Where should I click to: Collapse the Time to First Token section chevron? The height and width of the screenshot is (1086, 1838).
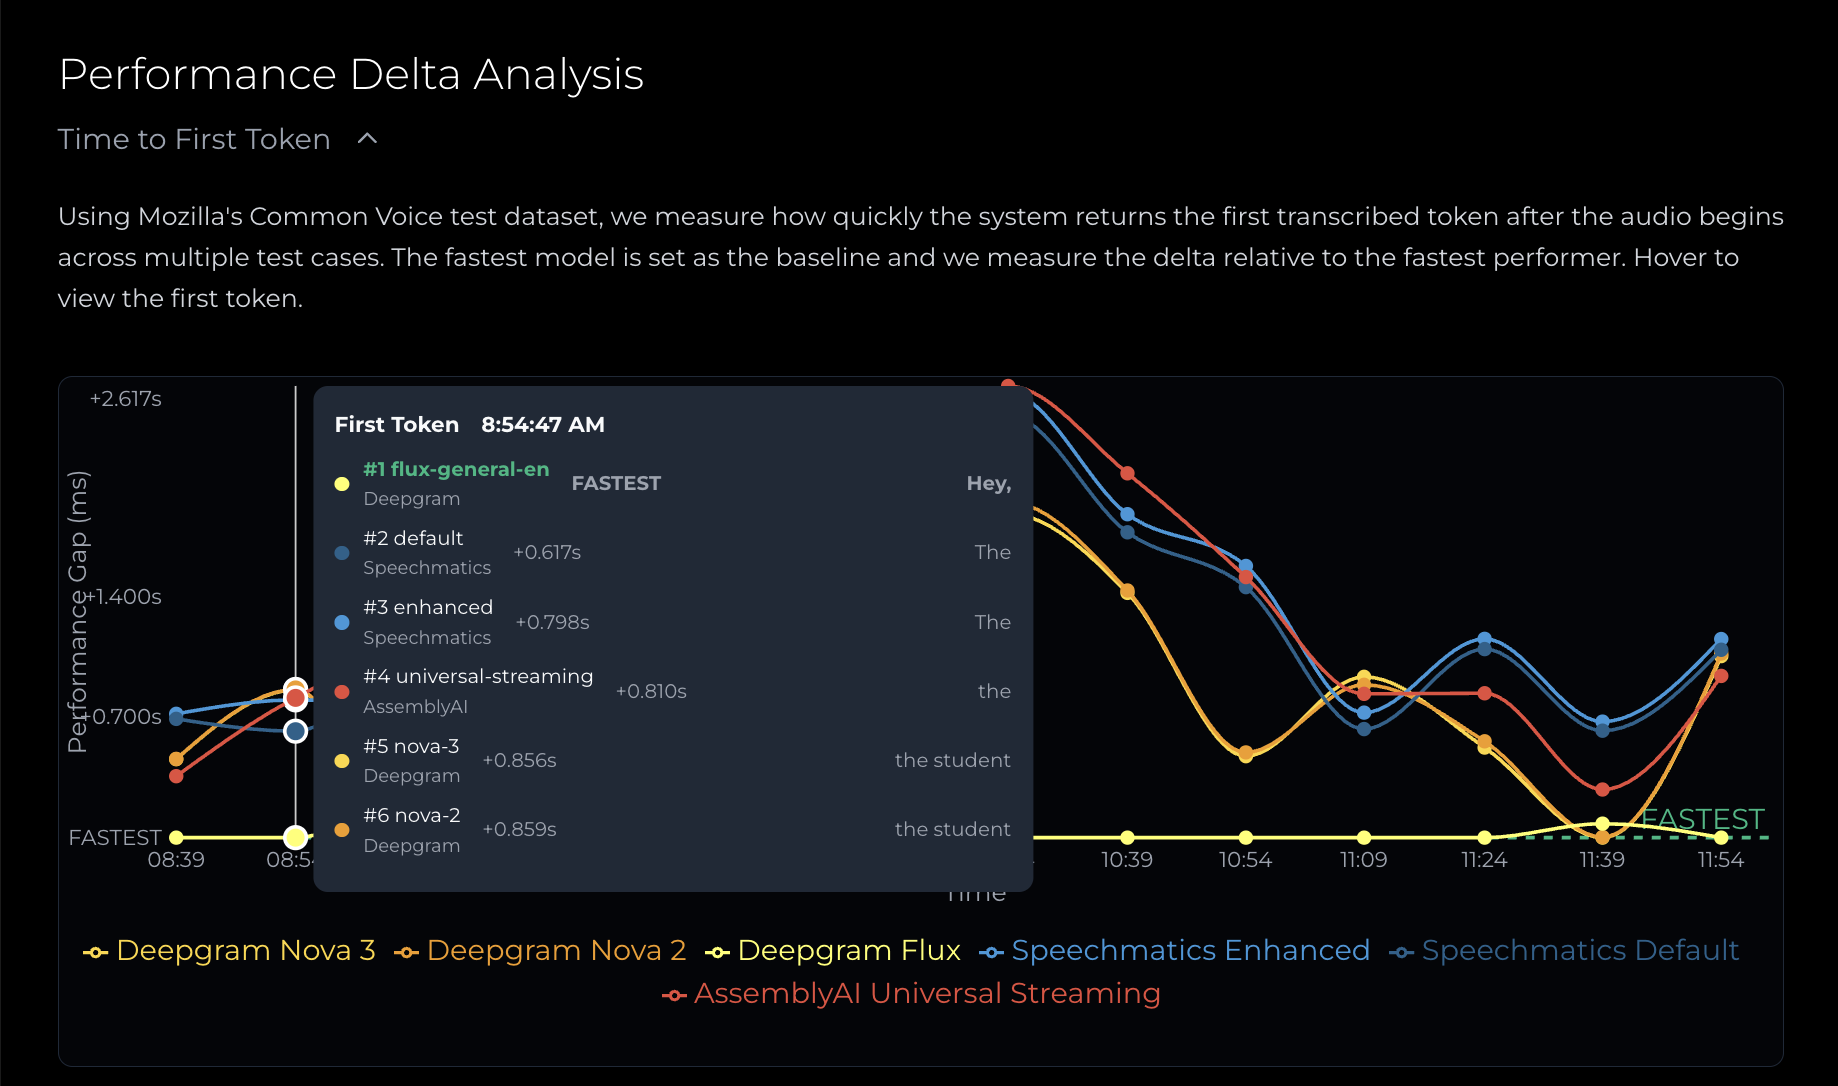pos(367,139)
